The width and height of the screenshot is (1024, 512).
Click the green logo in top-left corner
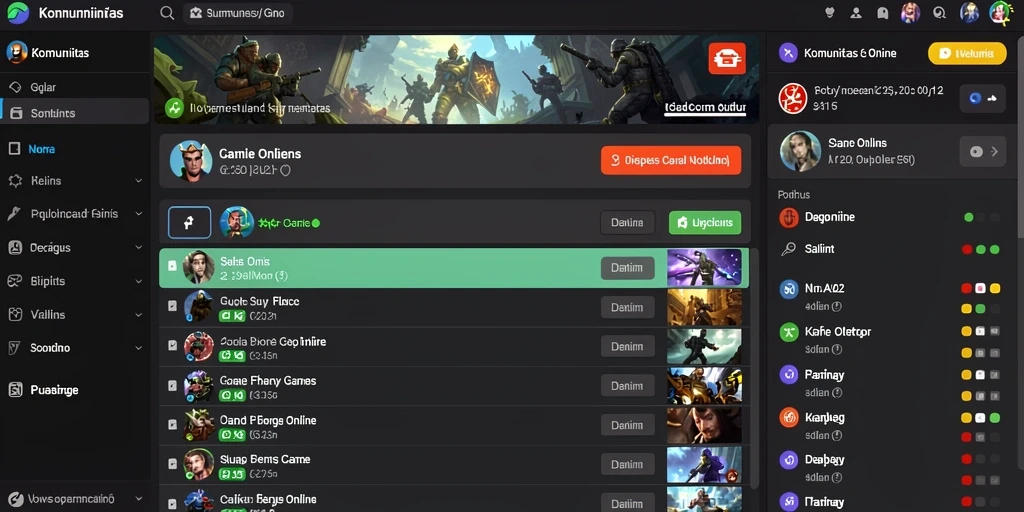(x=18, y=12)
